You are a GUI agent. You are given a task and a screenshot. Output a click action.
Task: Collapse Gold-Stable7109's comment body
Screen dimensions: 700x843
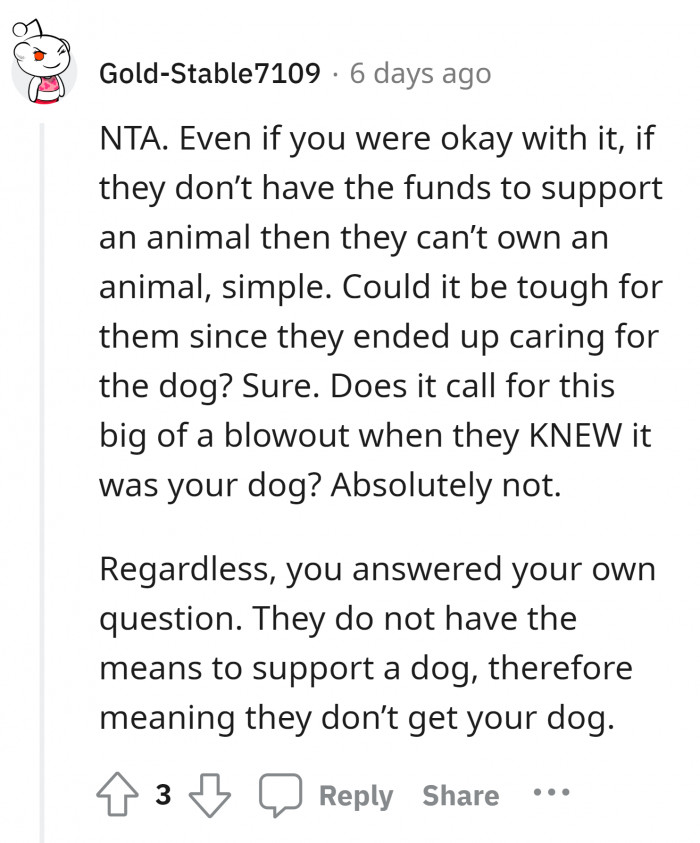pos(44,450)
